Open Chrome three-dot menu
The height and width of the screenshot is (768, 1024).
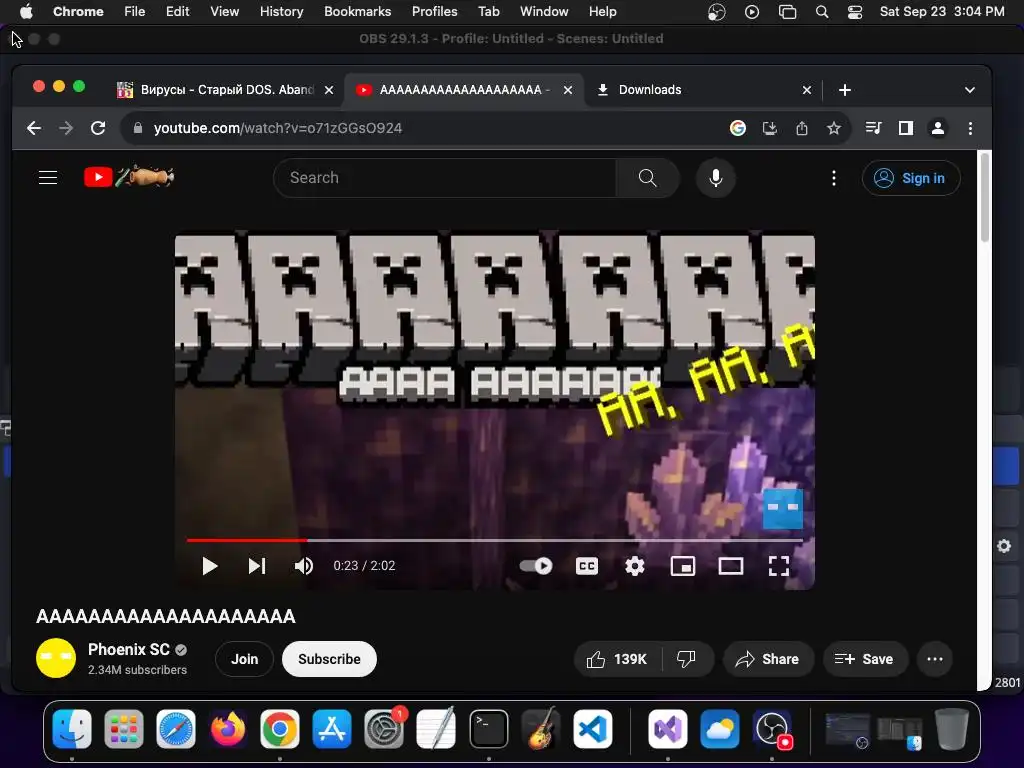pyautogui.click(x=970, y=128)
